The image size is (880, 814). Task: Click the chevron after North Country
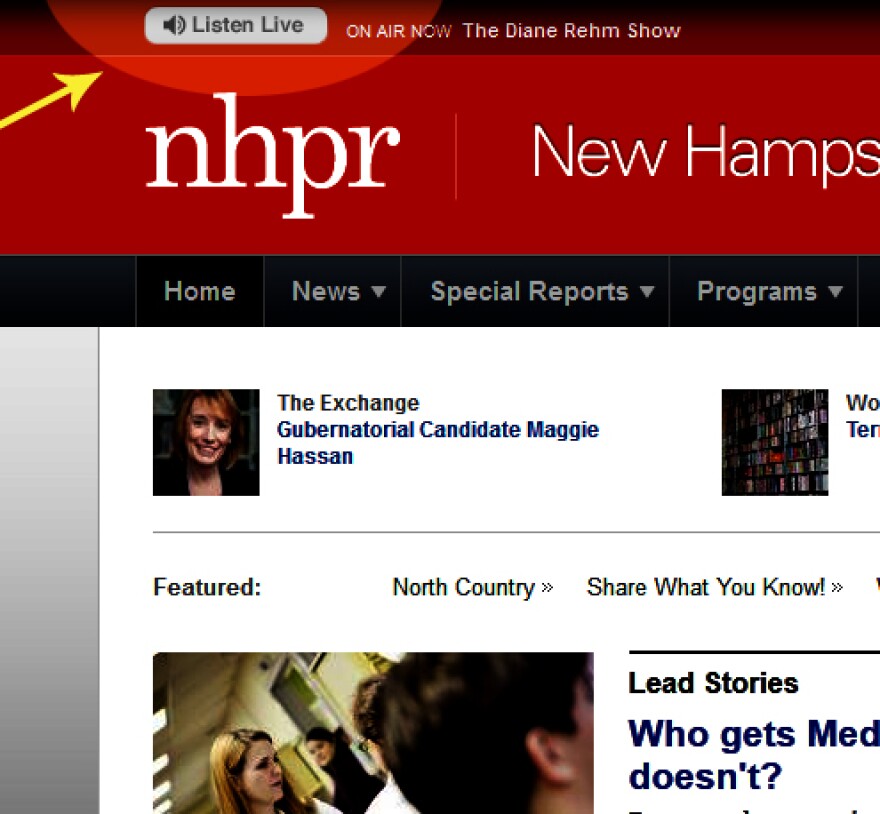(x=547, y=588)
